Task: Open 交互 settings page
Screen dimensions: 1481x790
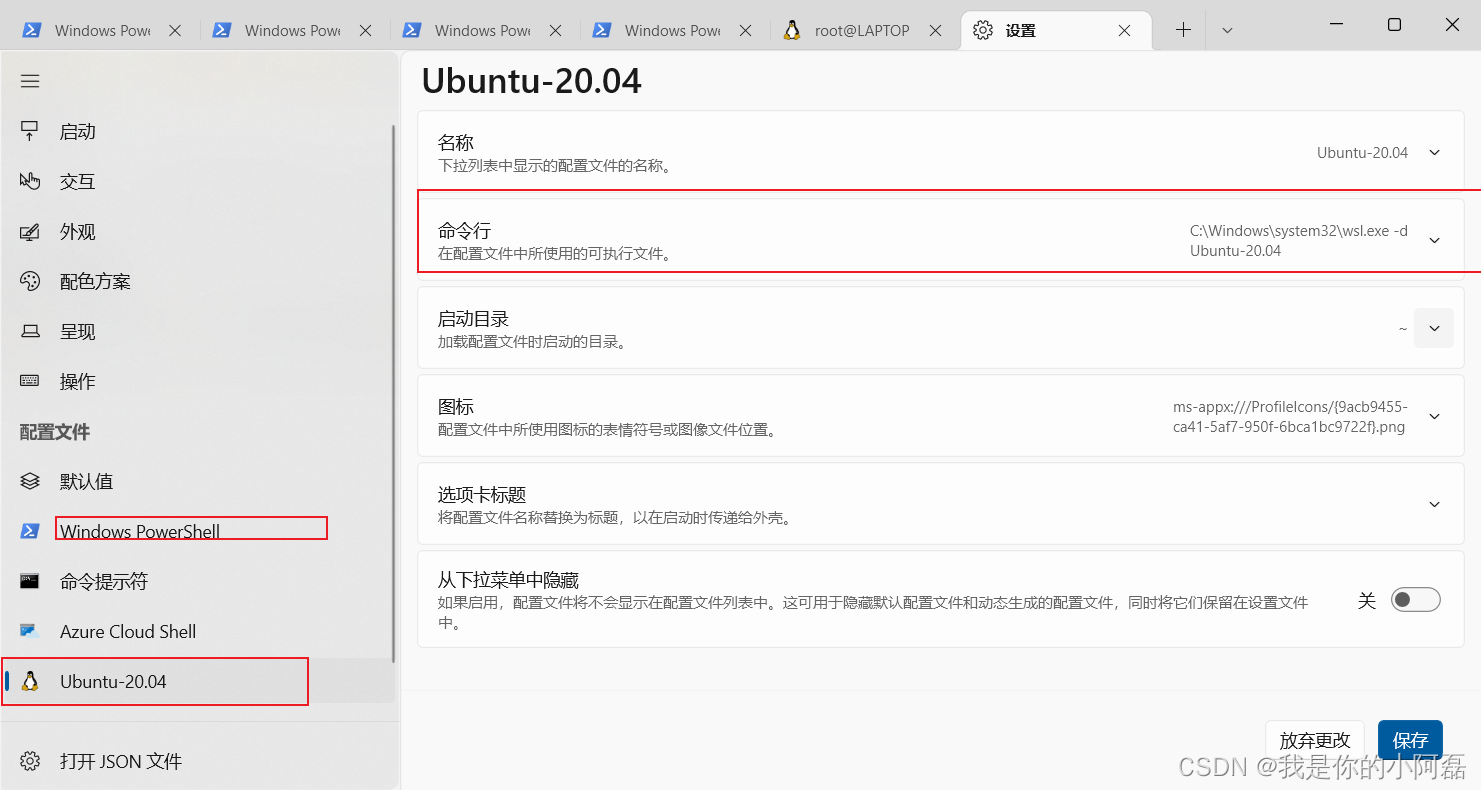Action: pos(198,181)
